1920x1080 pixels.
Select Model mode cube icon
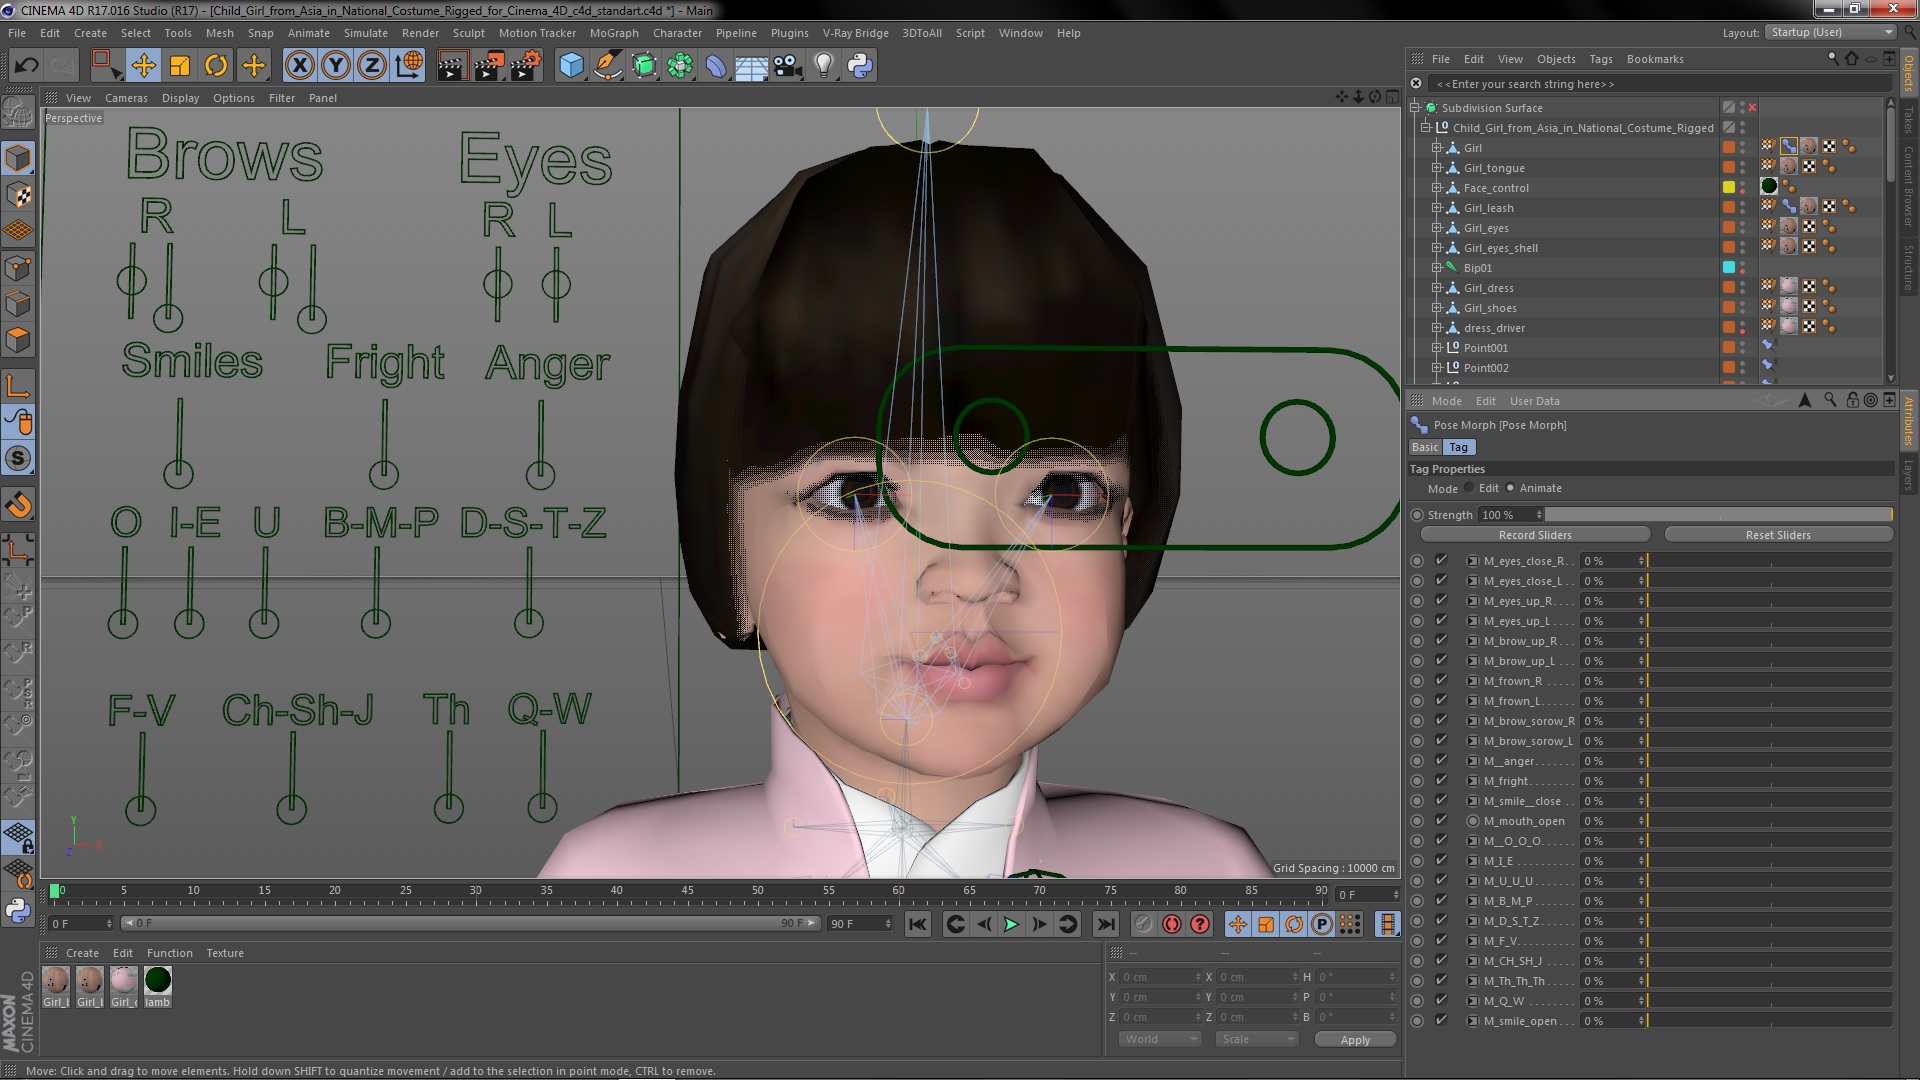[x=18, y=158]
